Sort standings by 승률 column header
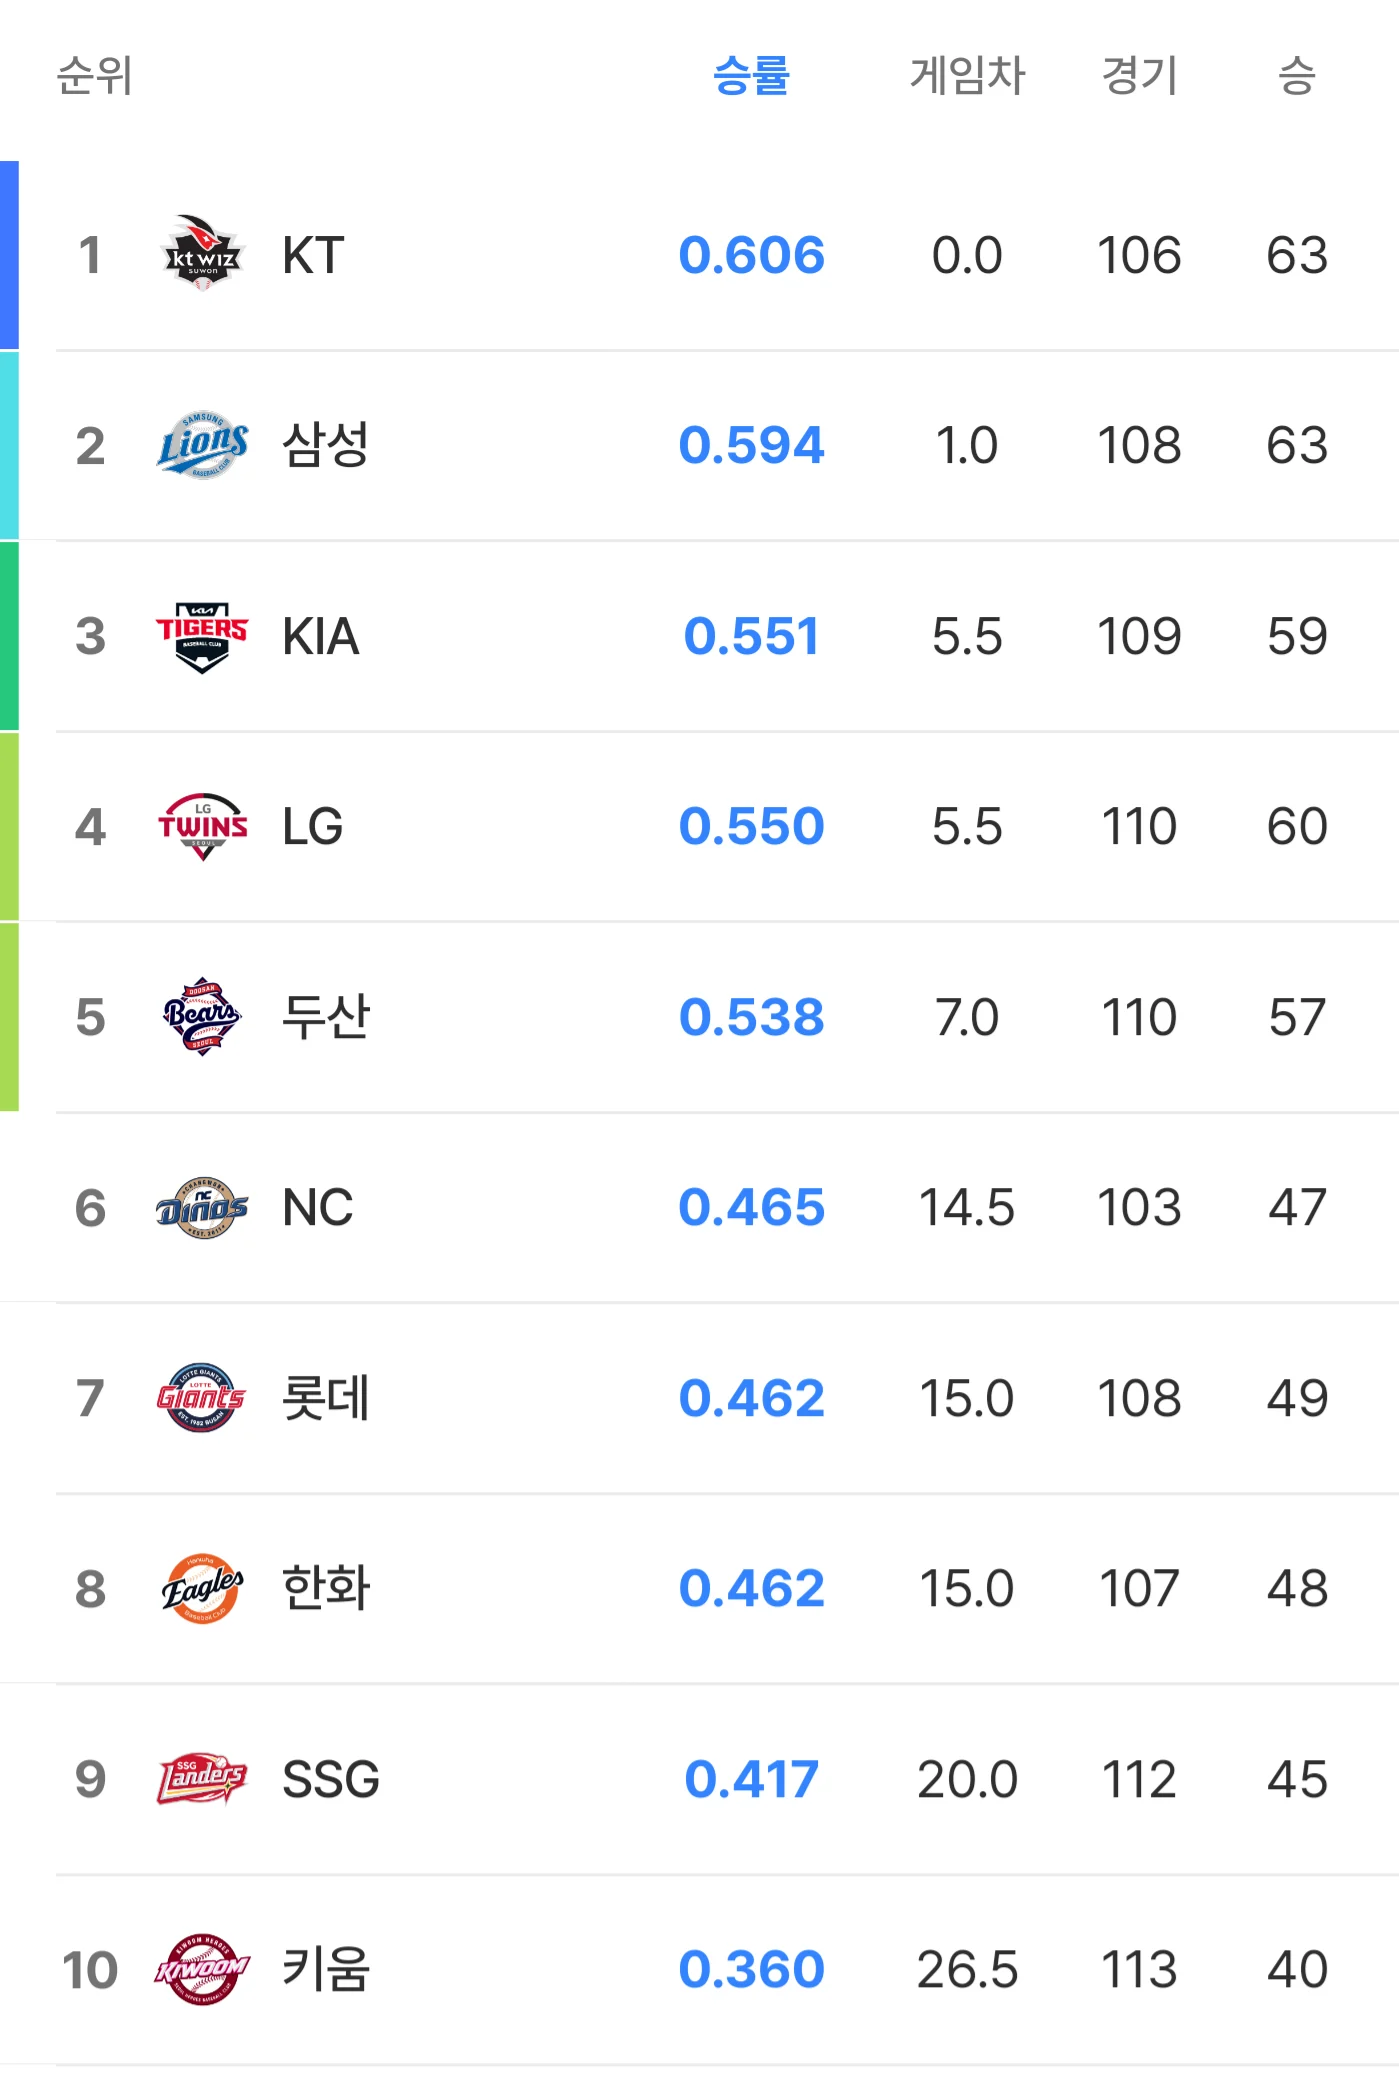Viewport: 1399px width, 2082px height. tap(751, 75)
